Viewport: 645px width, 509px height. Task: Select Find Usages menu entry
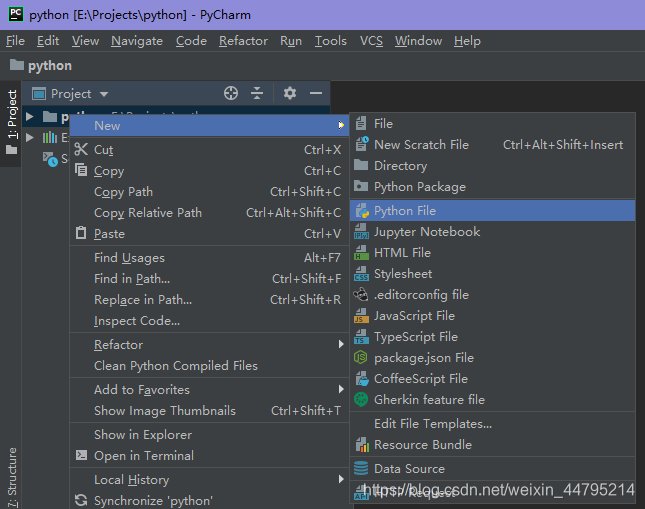(x=209, y=258)
